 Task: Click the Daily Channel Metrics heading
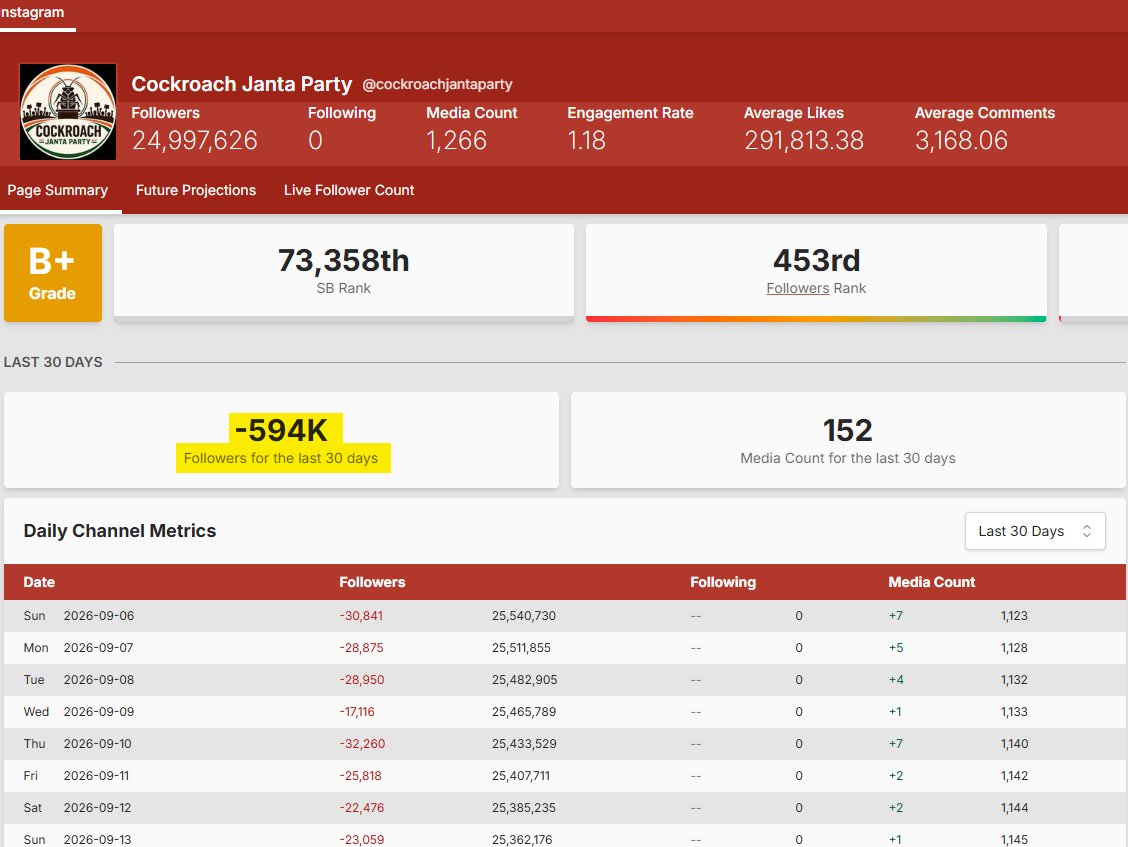119,531
